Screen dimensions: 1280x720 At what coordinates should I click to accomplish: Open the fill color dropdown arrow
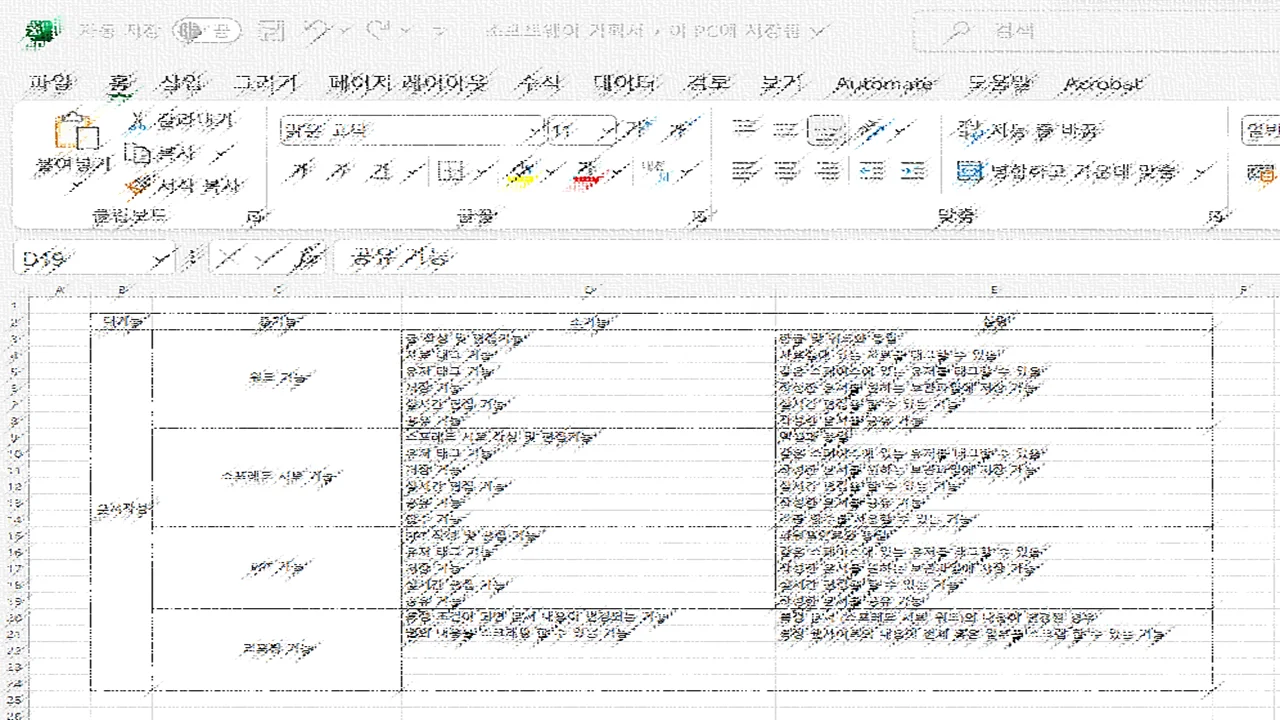(x=550, y=172)
